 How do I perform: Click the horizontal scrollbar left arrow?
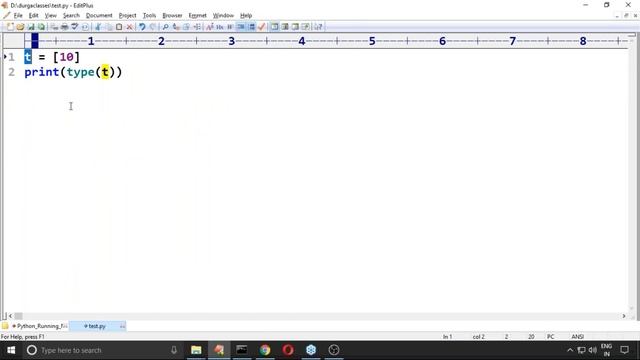pyautogui.click(x=10, y=316)
